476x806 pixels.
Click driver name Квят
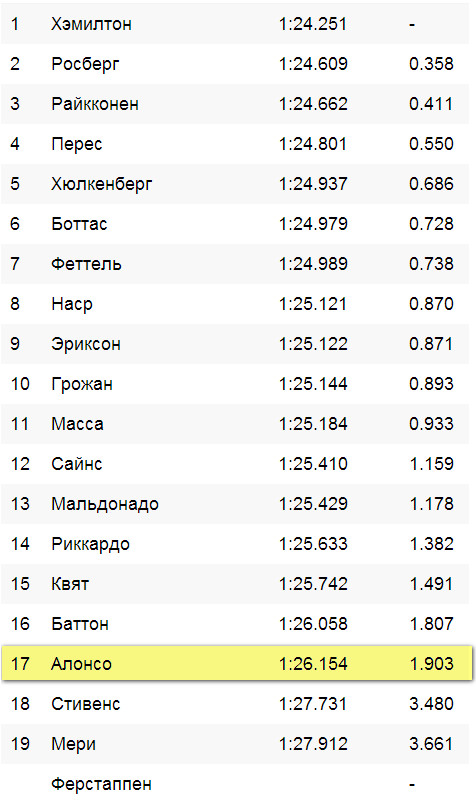[70, 584]
